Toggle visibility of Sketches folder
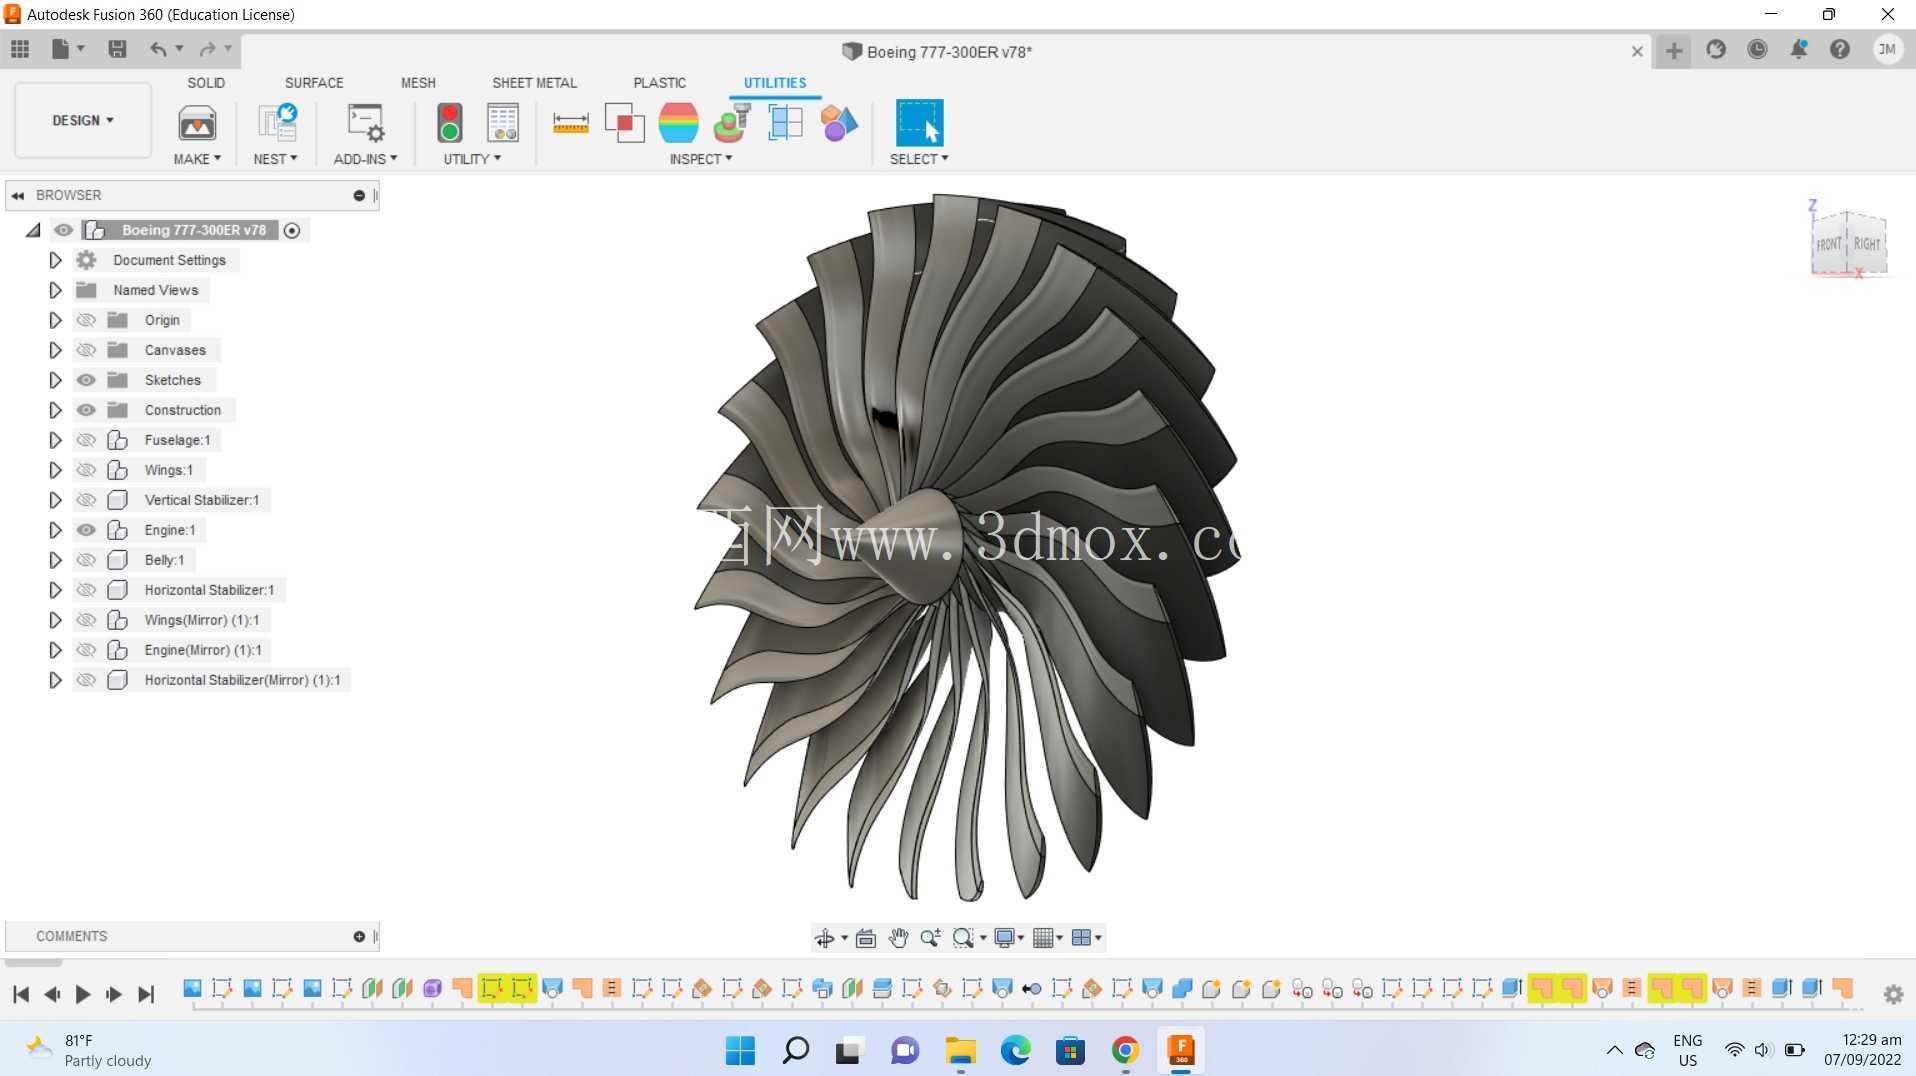The height and width of the screenshot is (1076, 1916). coord(86,380)
